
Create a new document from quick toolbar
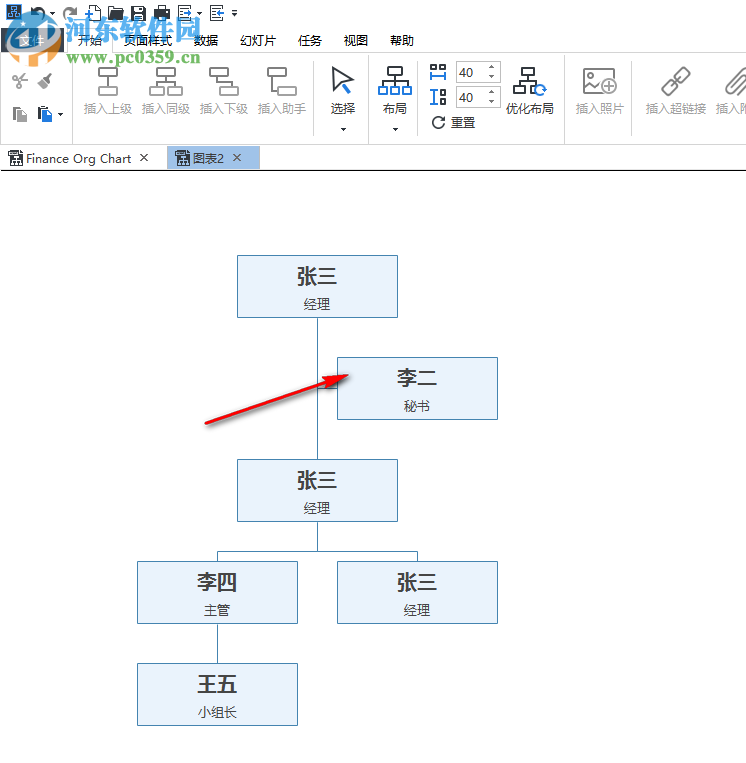point(93,13)
